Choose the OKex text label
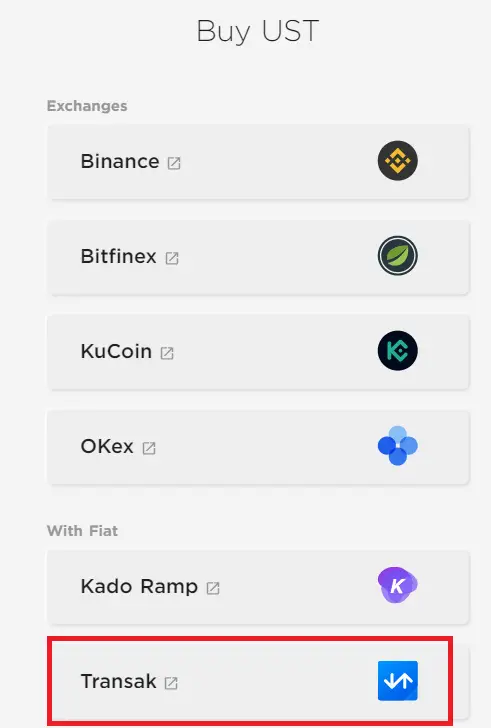 click(107, 447)
